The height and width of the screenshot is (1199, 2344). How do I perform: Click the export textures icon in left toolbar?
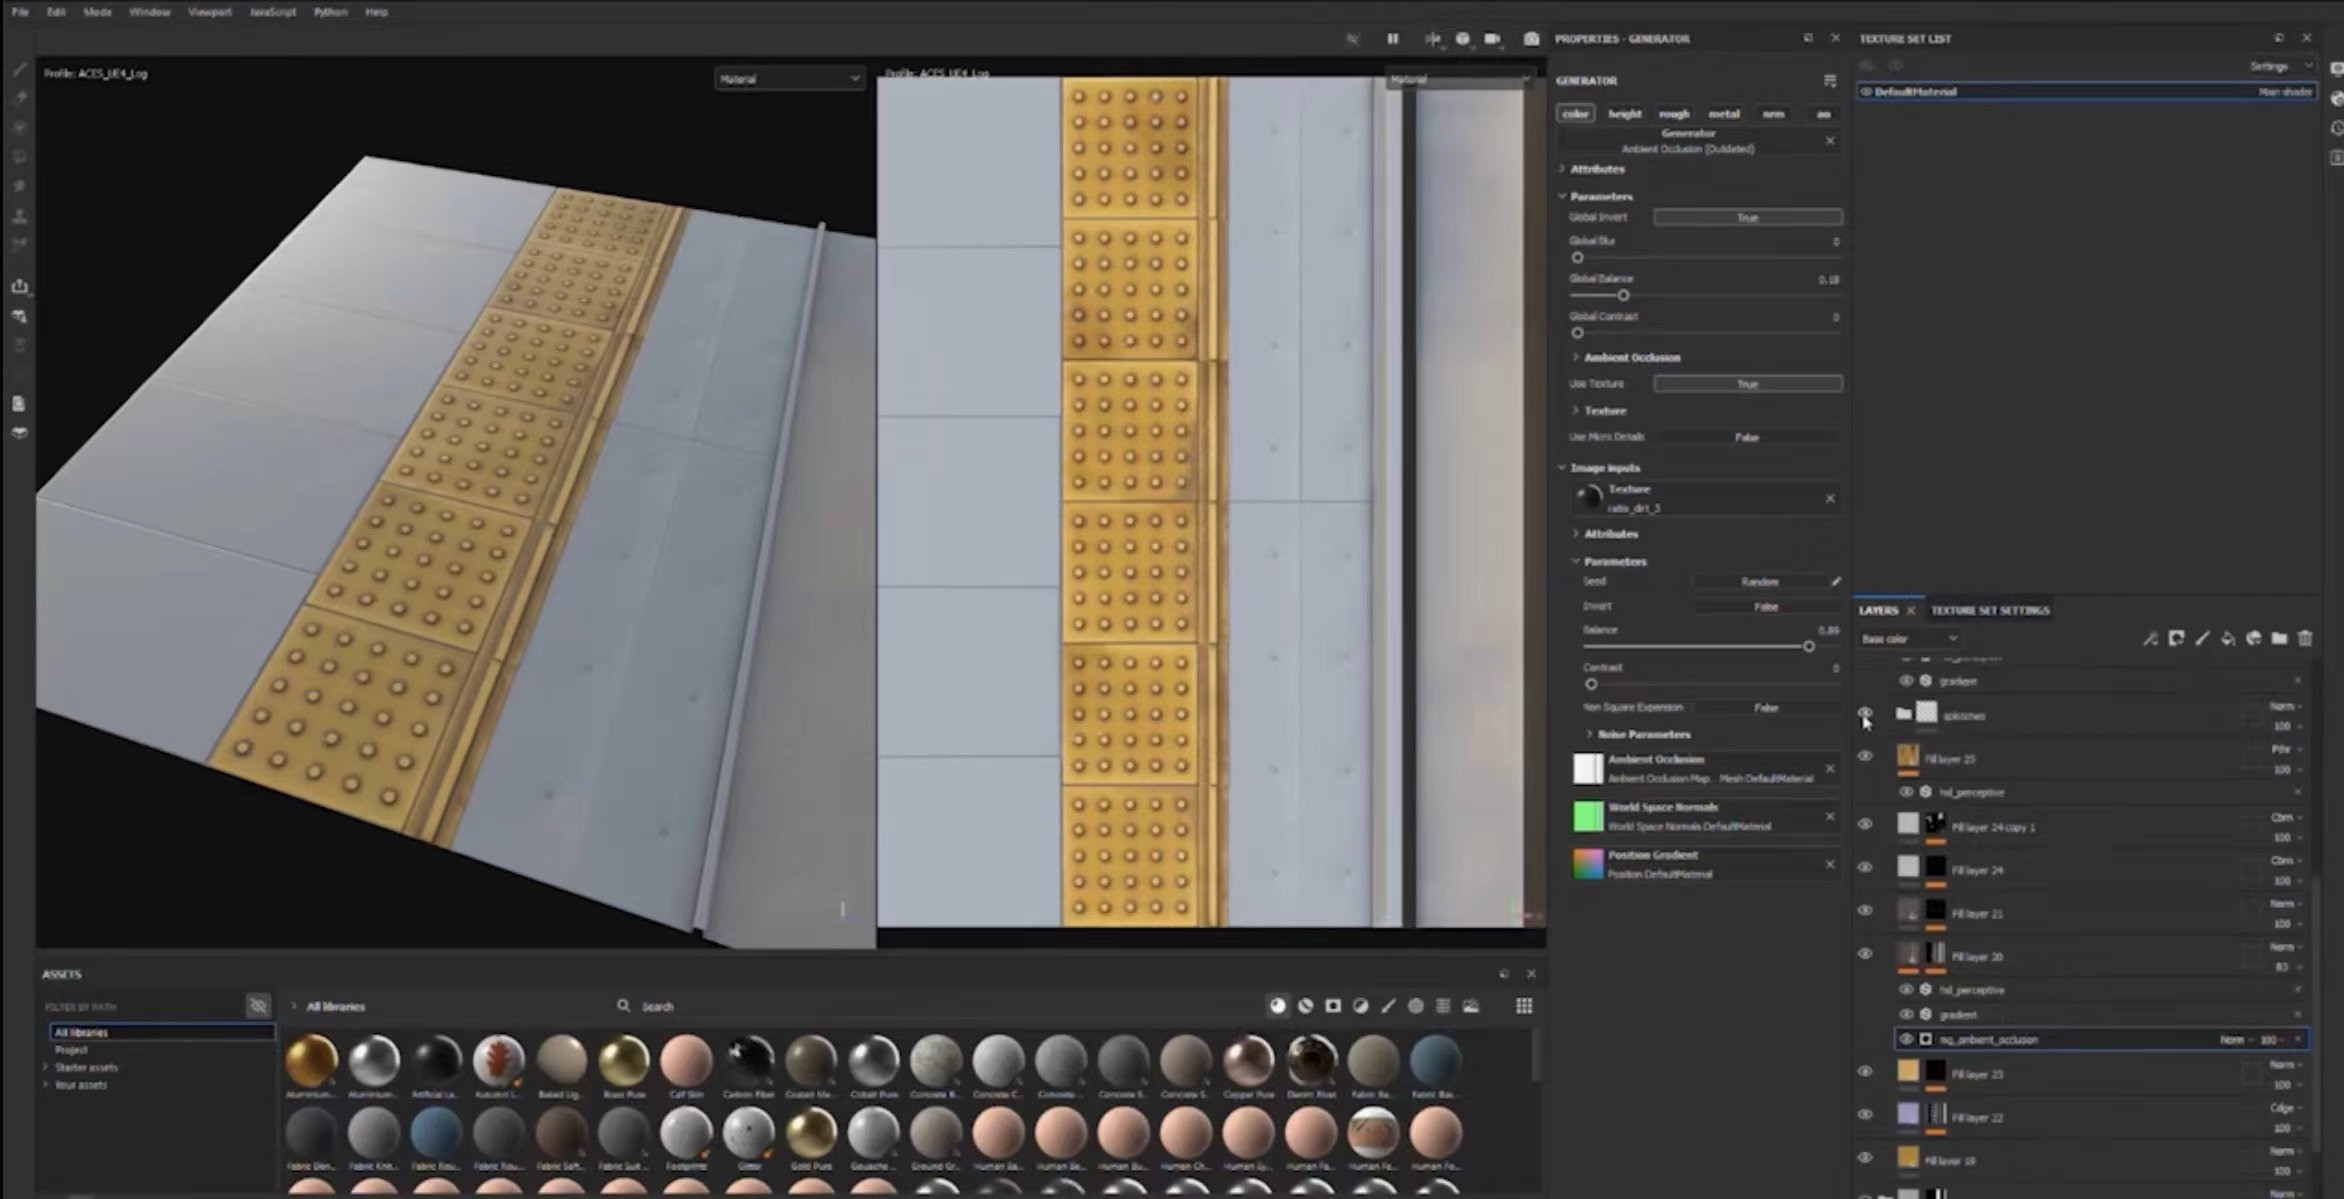click(x=19, y=287)
